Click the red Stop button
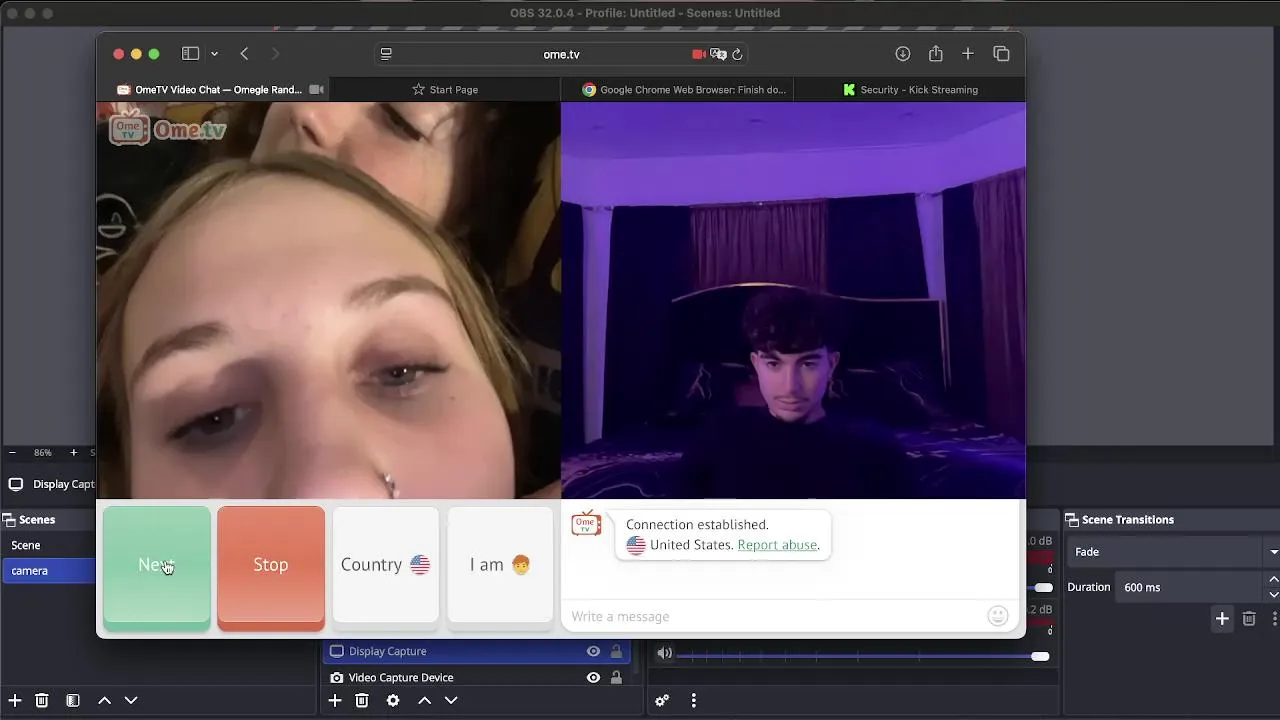This screenshot has width=1280, height=720. [271, 568]
